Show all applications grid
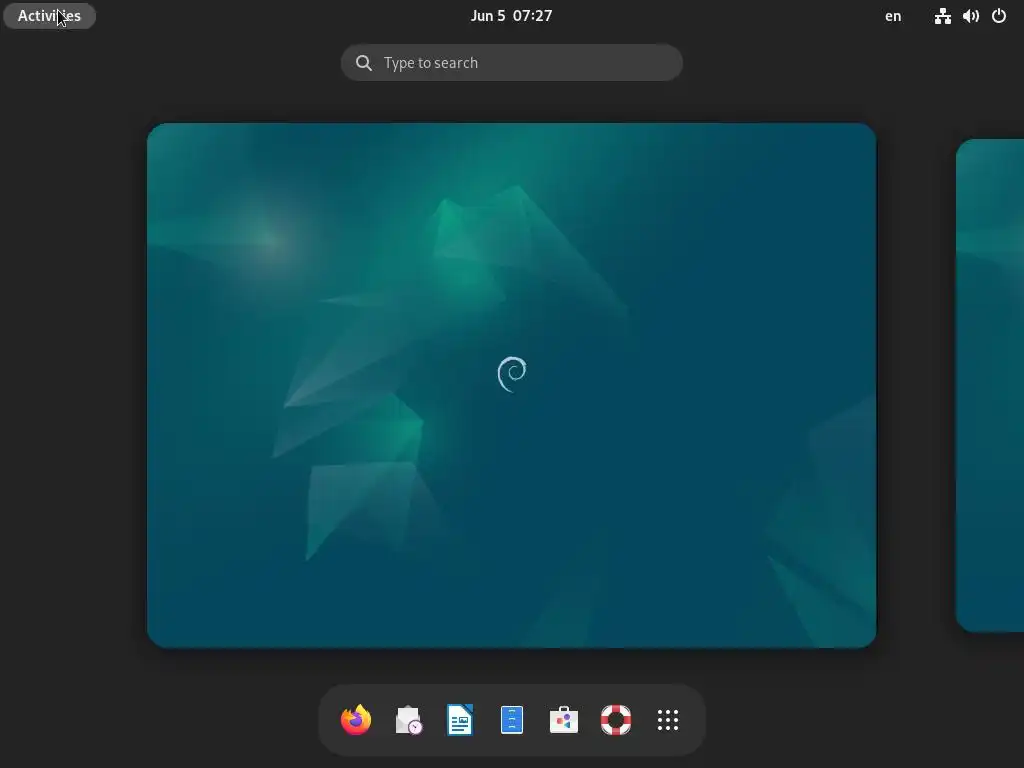 [667, 720]
